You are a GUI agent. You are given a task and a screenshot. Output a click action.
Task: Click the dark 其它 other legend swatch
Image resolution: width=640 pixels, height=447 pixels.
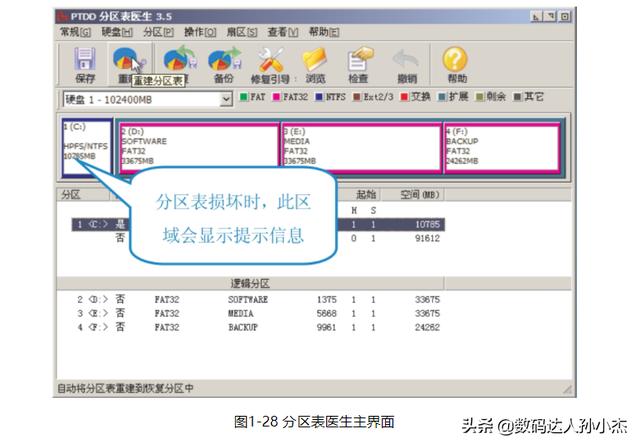pyautogui.click(x=518, y=97)
